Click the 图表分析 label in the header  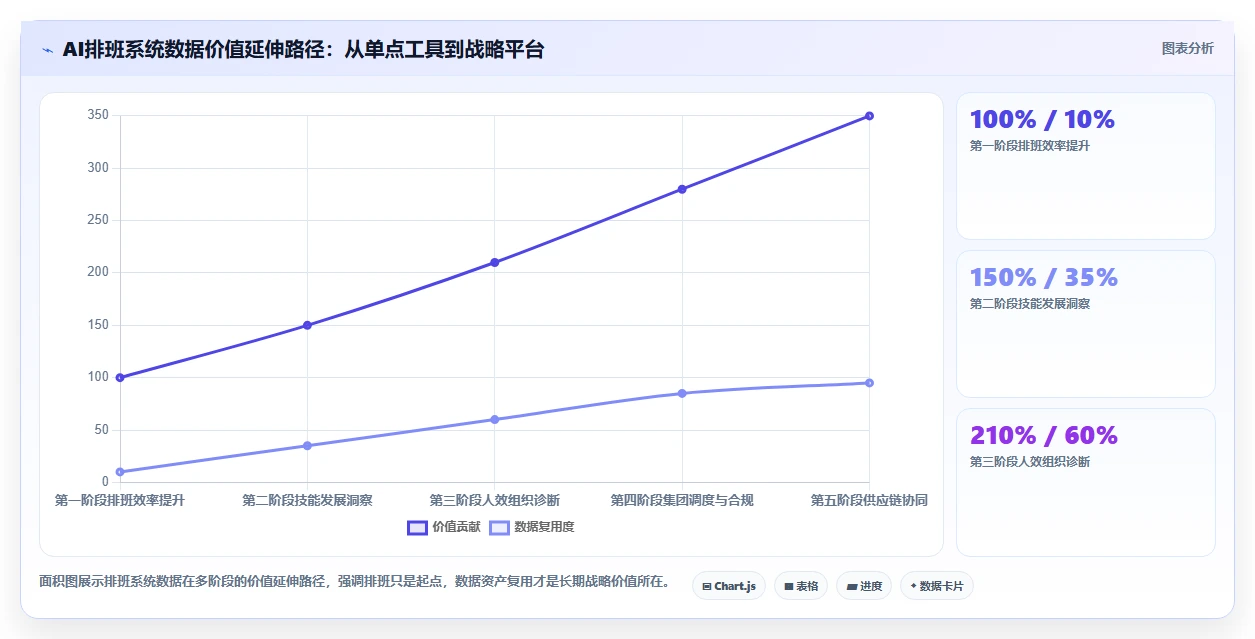(x=1188, y=48)
